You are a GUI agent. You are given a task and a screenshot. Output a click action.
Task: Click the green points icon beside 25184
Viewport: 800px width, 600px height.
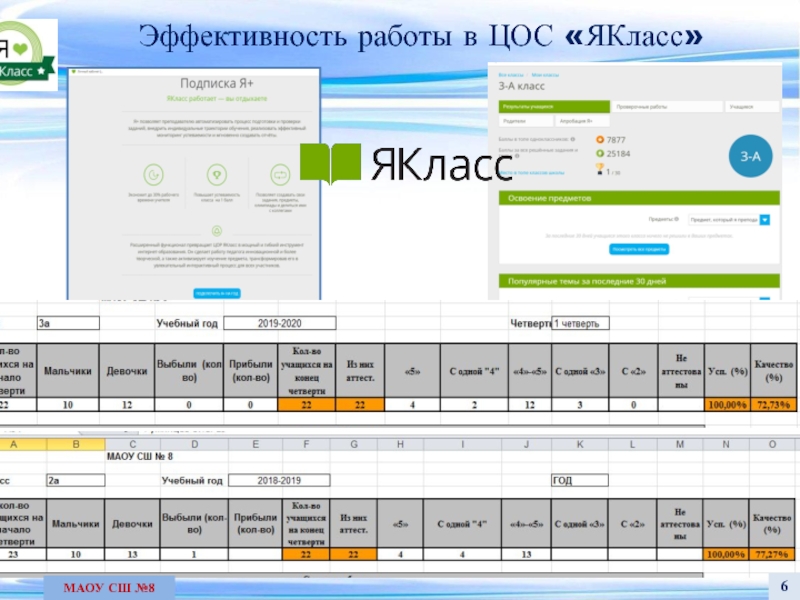coord(599,154)
